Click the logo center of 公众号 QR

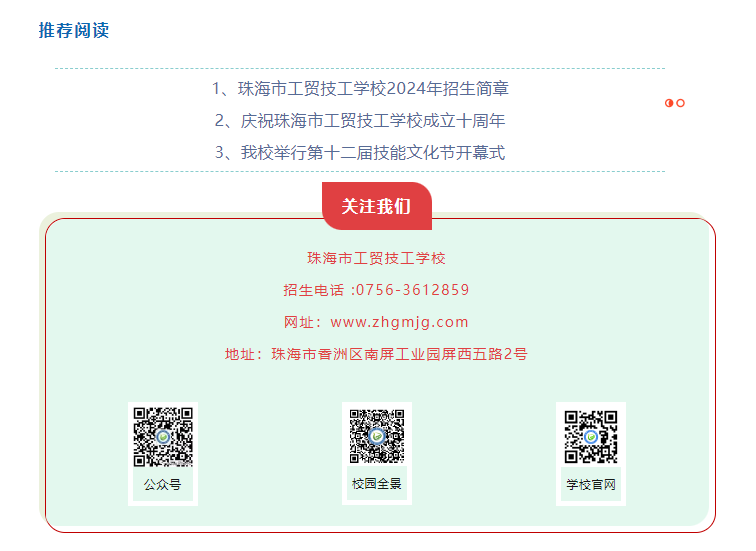163,437
